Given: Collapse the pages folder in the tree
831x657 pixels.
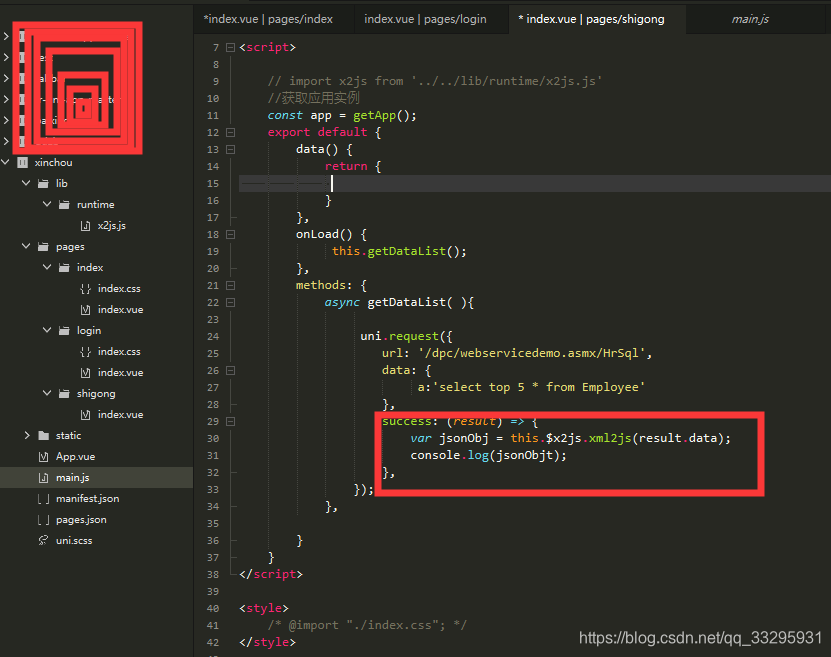Looking at the screenshot, I should (26, 246).
